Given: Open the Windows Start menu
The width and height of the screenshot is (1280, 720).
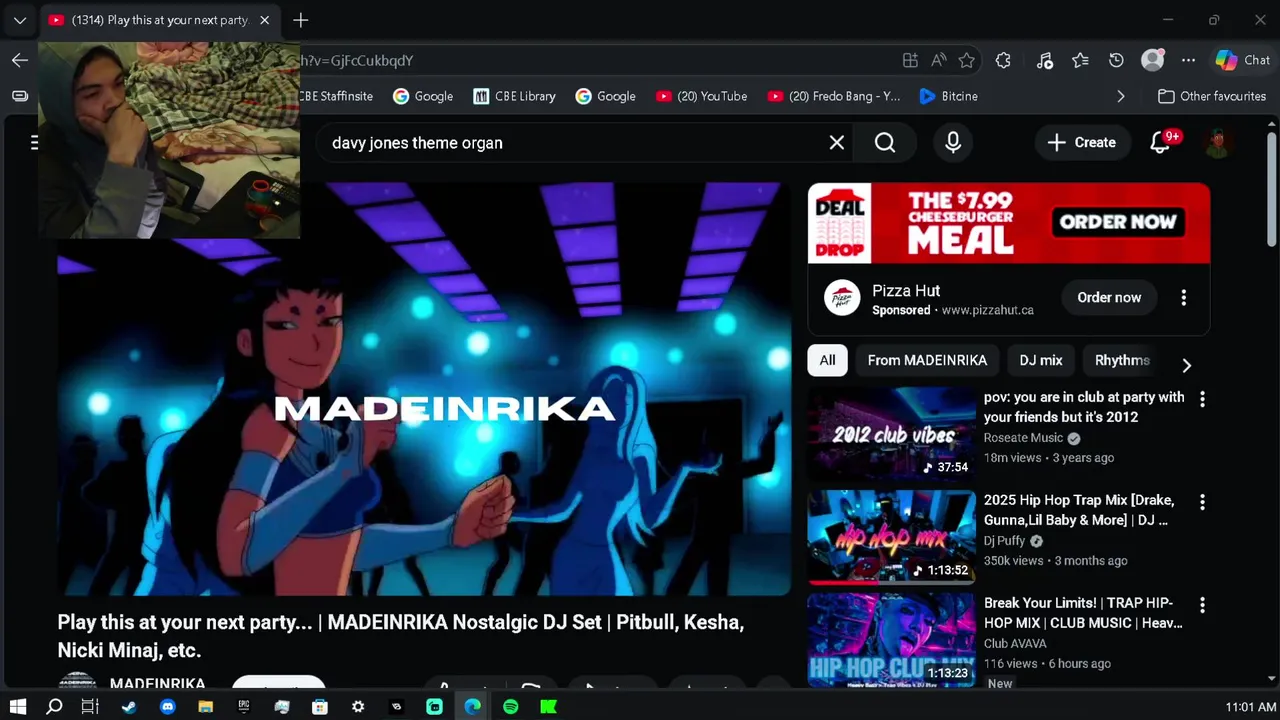Looking at the screenshot, I should [17, 707].
